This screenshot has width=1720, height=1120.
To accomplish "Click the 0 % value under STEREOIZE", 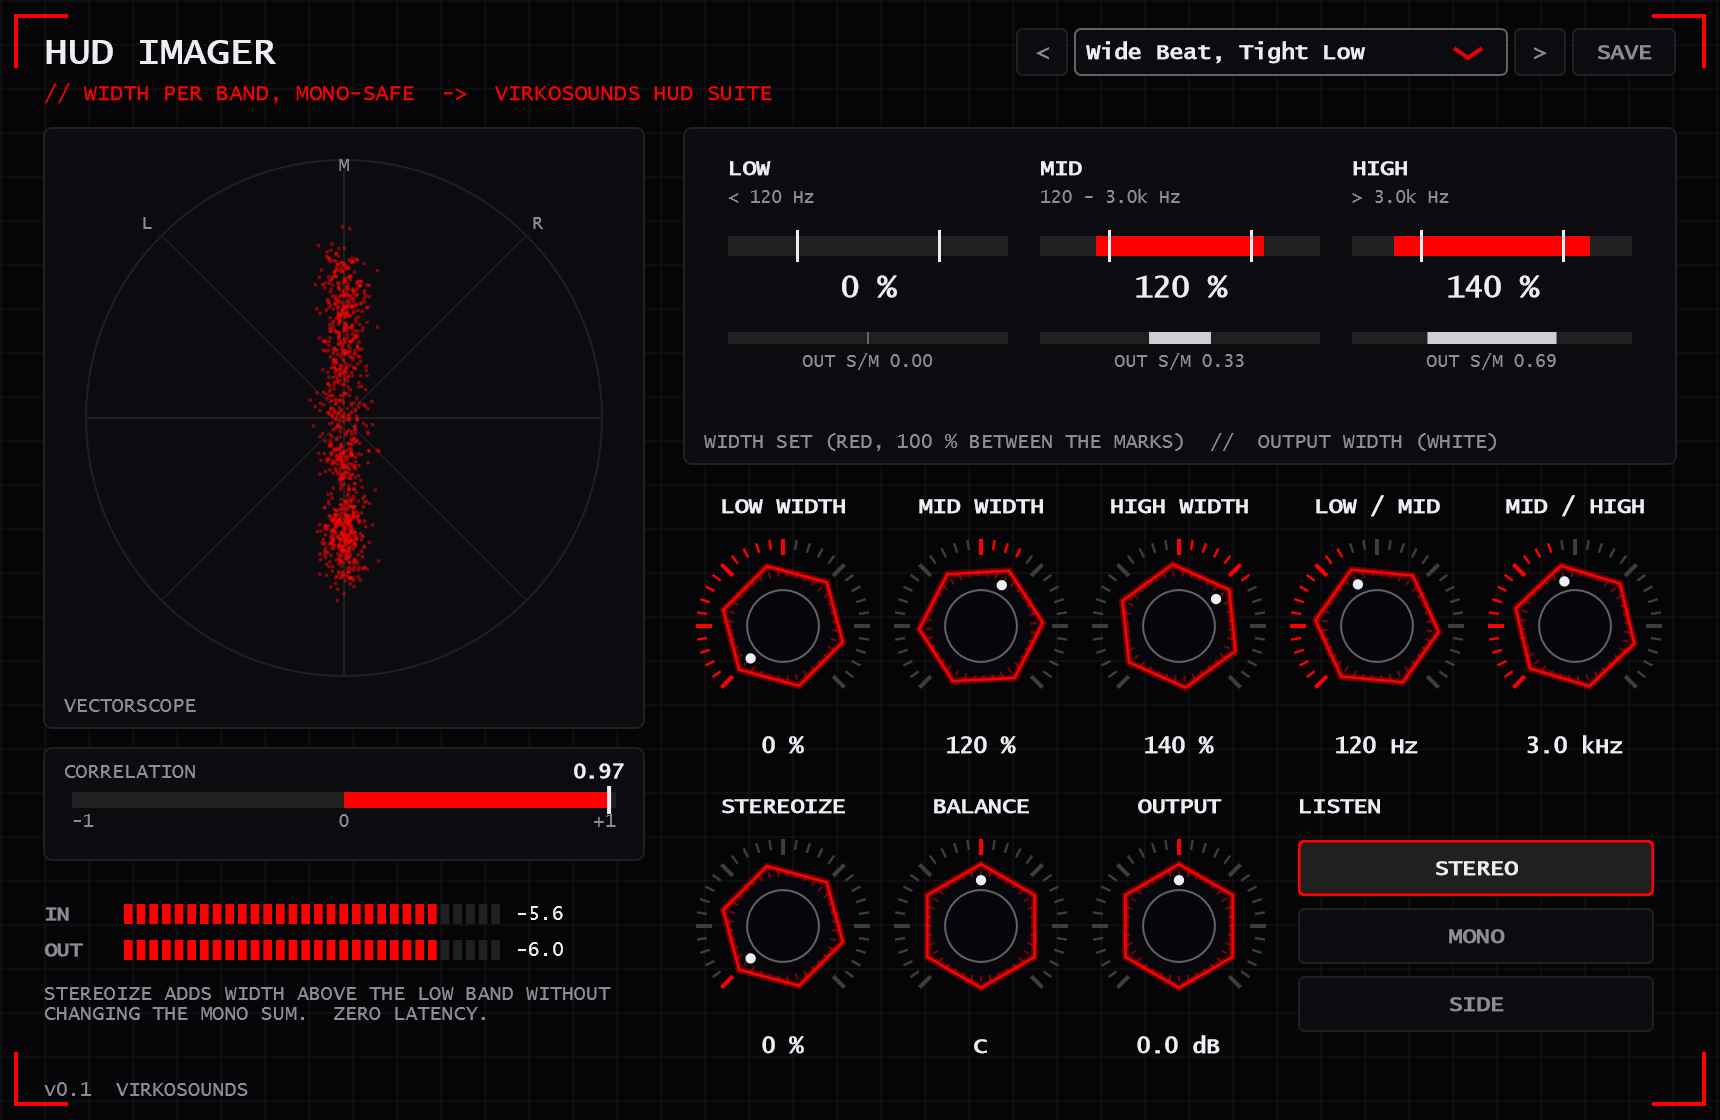I will click(783, 1045).
